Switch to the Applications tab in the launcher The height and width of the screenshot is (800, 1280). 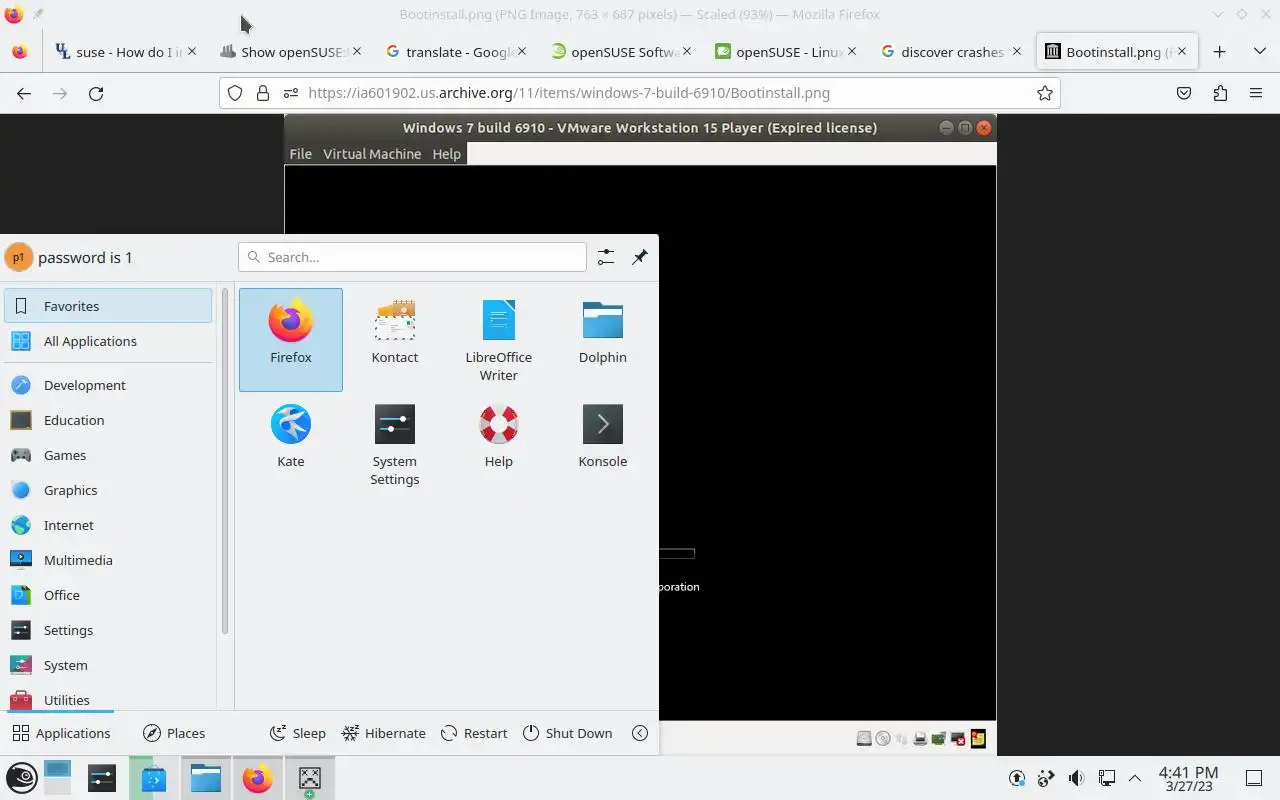click(61, 733)
